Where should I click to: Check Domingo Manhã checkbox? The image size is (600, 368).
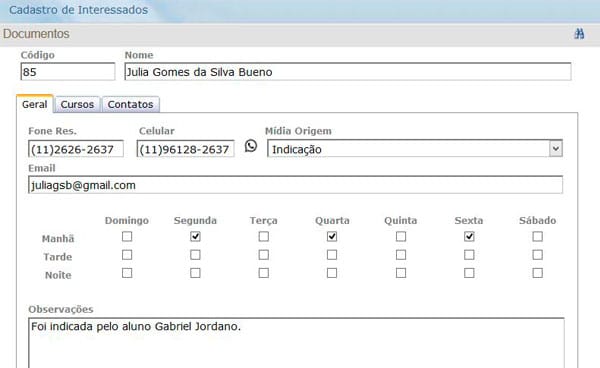pyautogui.click(x=127, y=236)
